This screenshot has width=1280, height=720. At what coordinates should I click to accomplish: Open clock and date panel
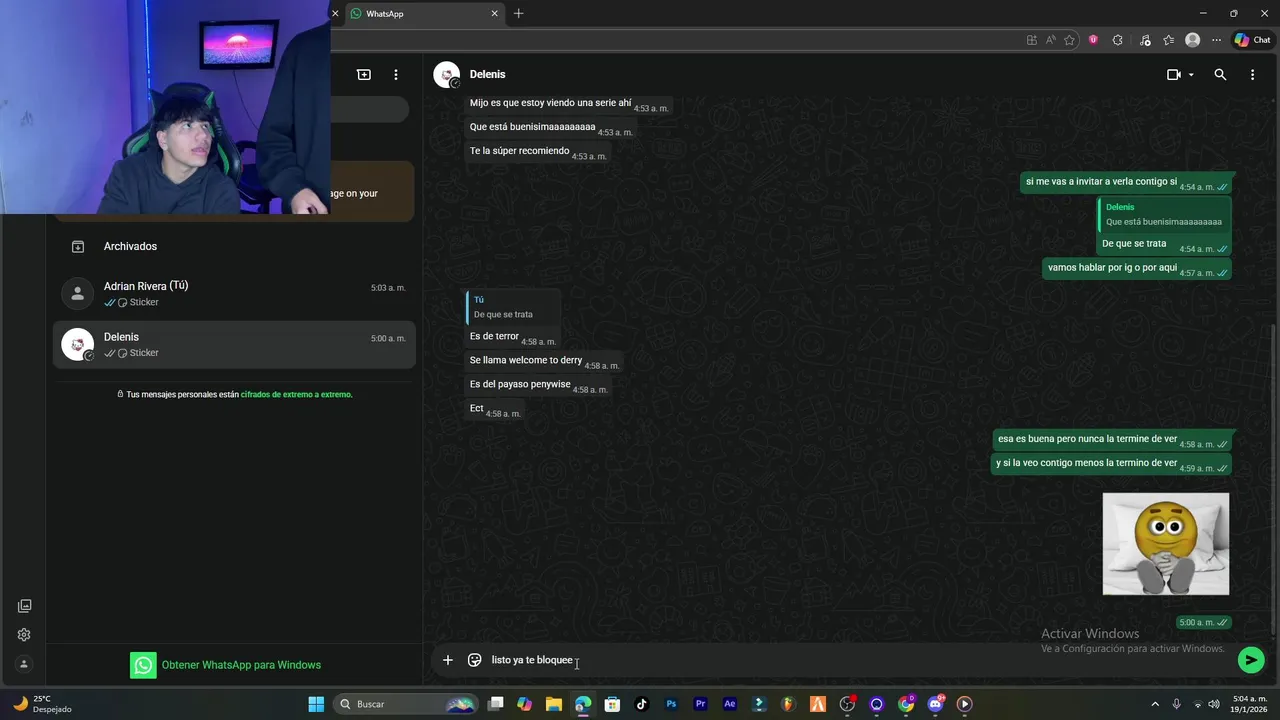(1250, 704)
